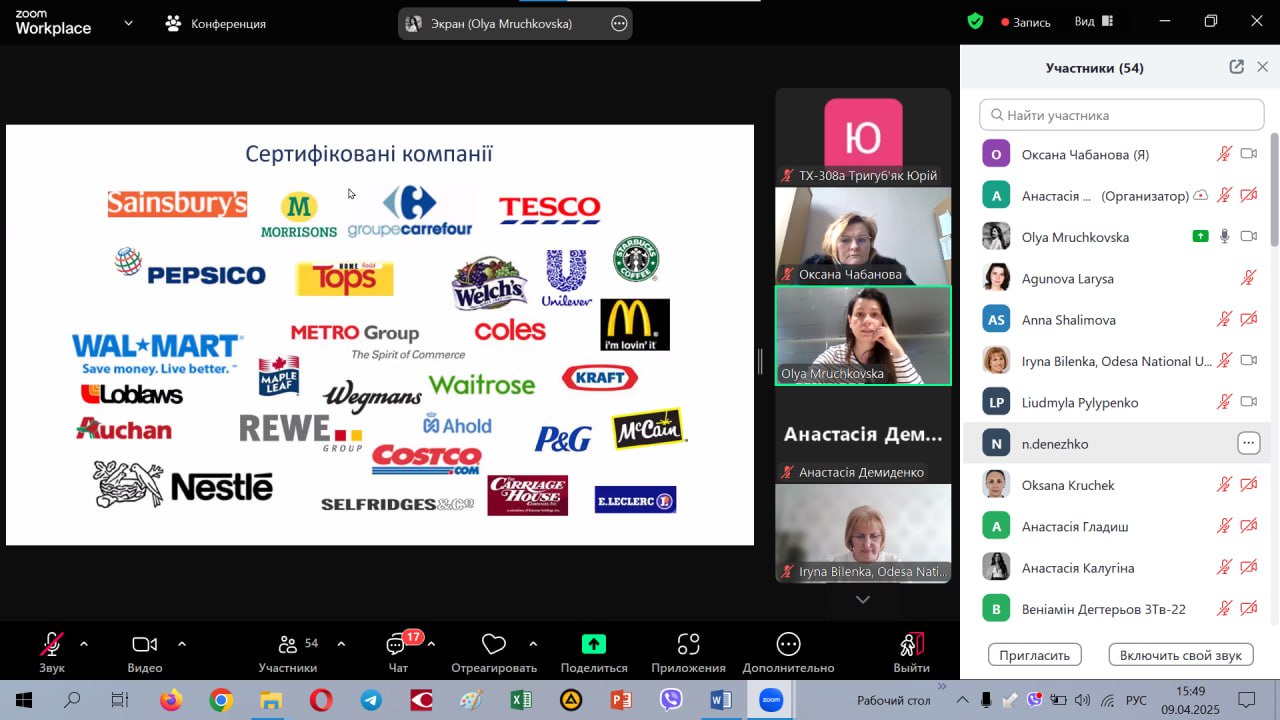Click the green B avatar of Веніамін Дегтерьов

pyautogui.click(x=996, y=609)
